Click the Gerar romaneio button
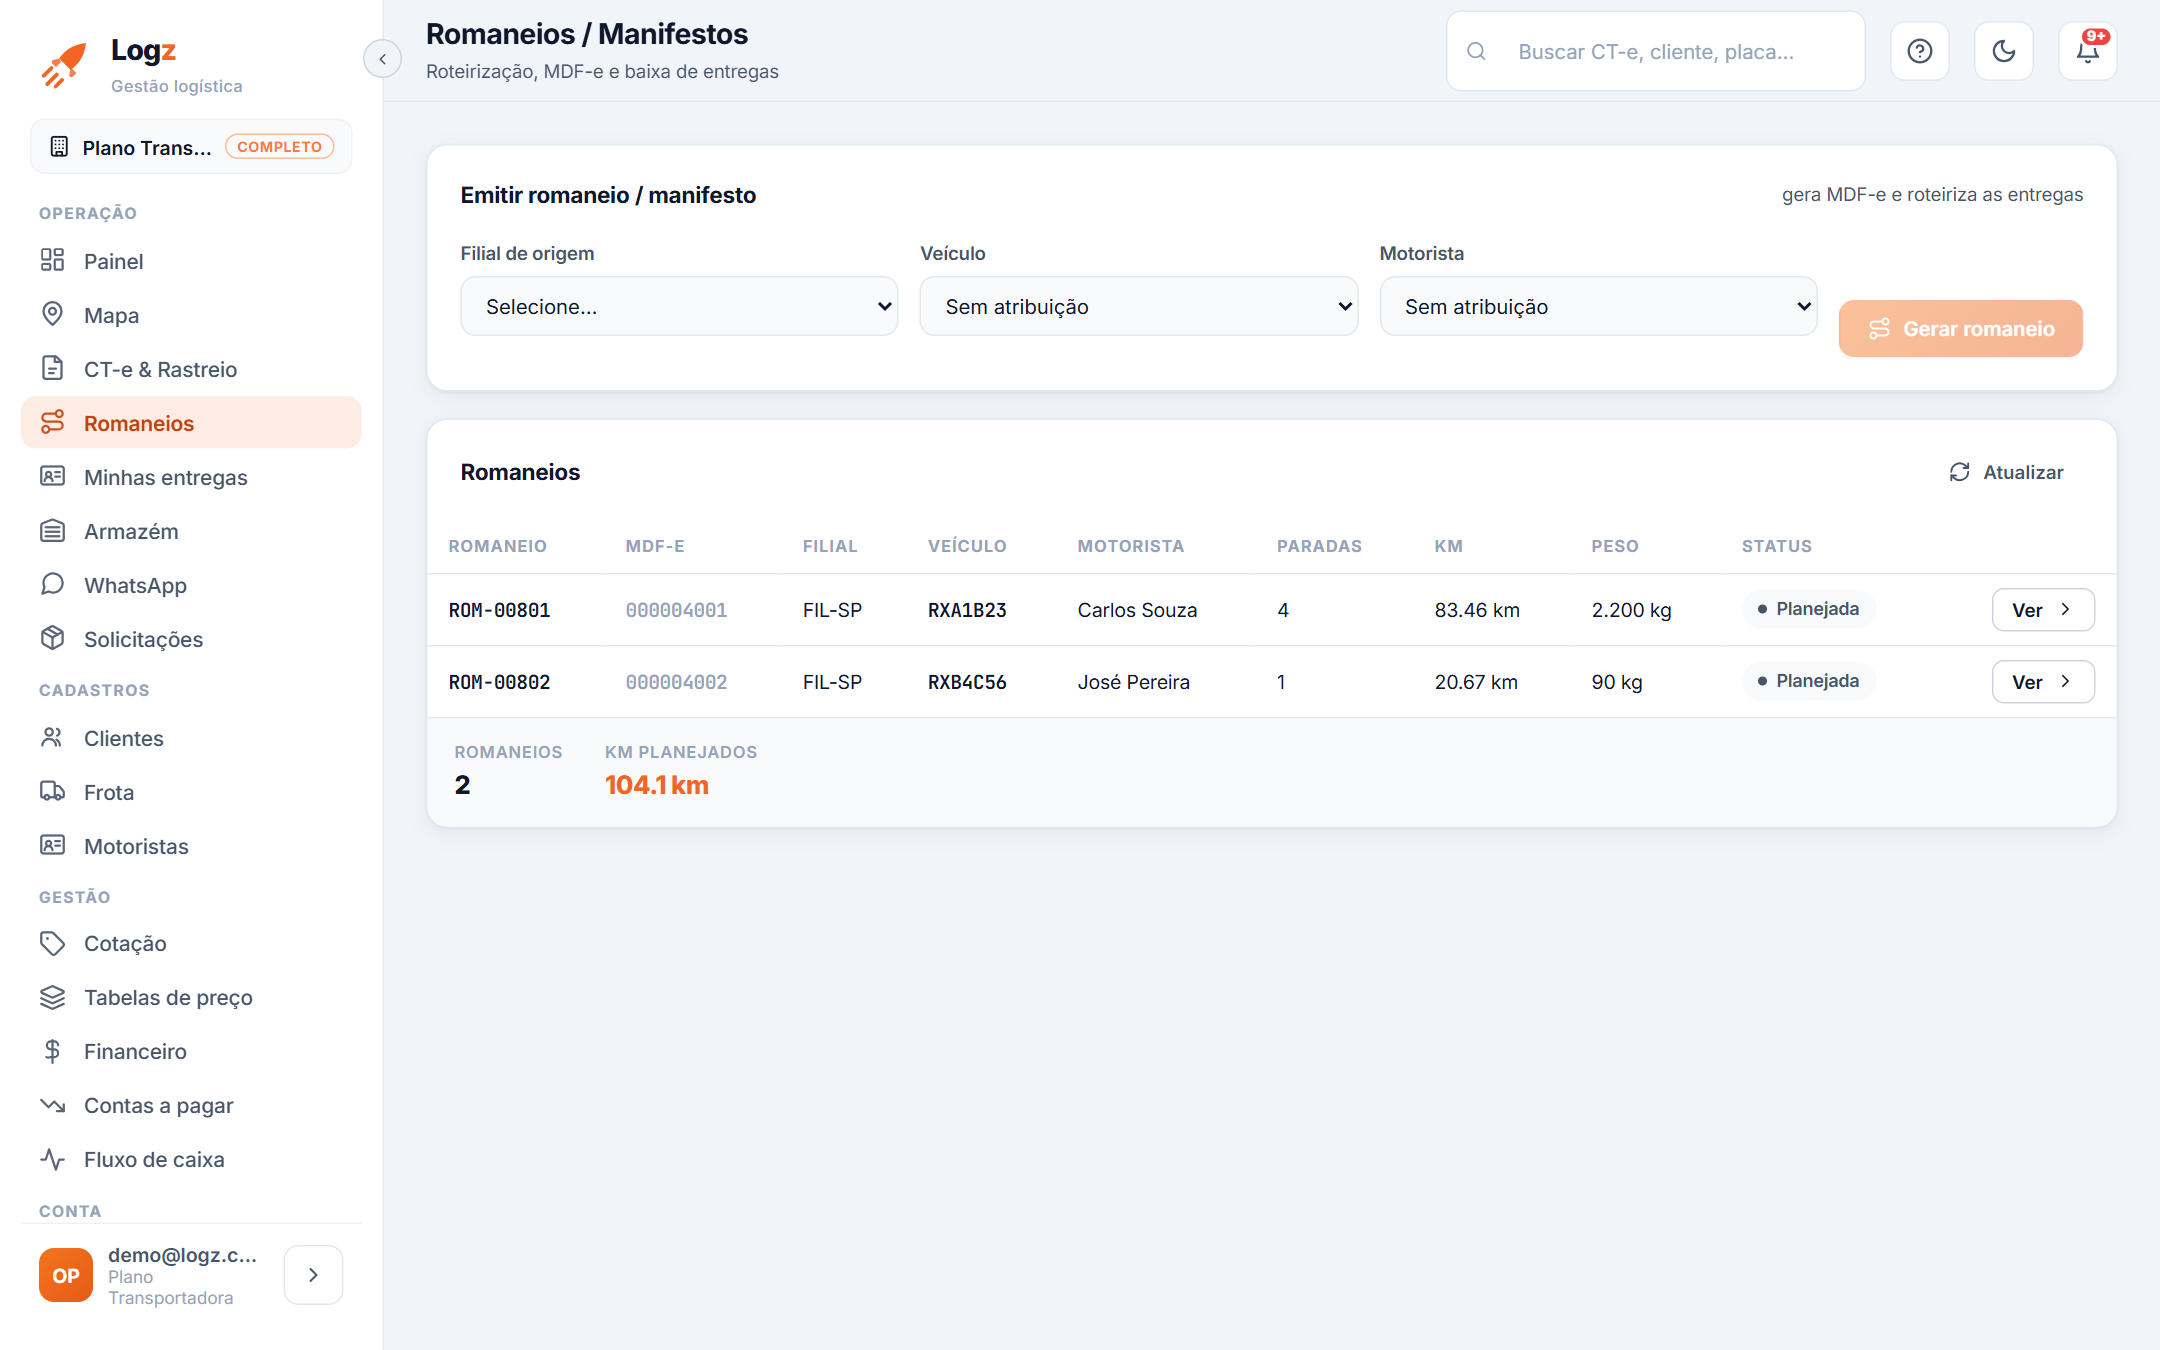 (x=1960, y=328)
